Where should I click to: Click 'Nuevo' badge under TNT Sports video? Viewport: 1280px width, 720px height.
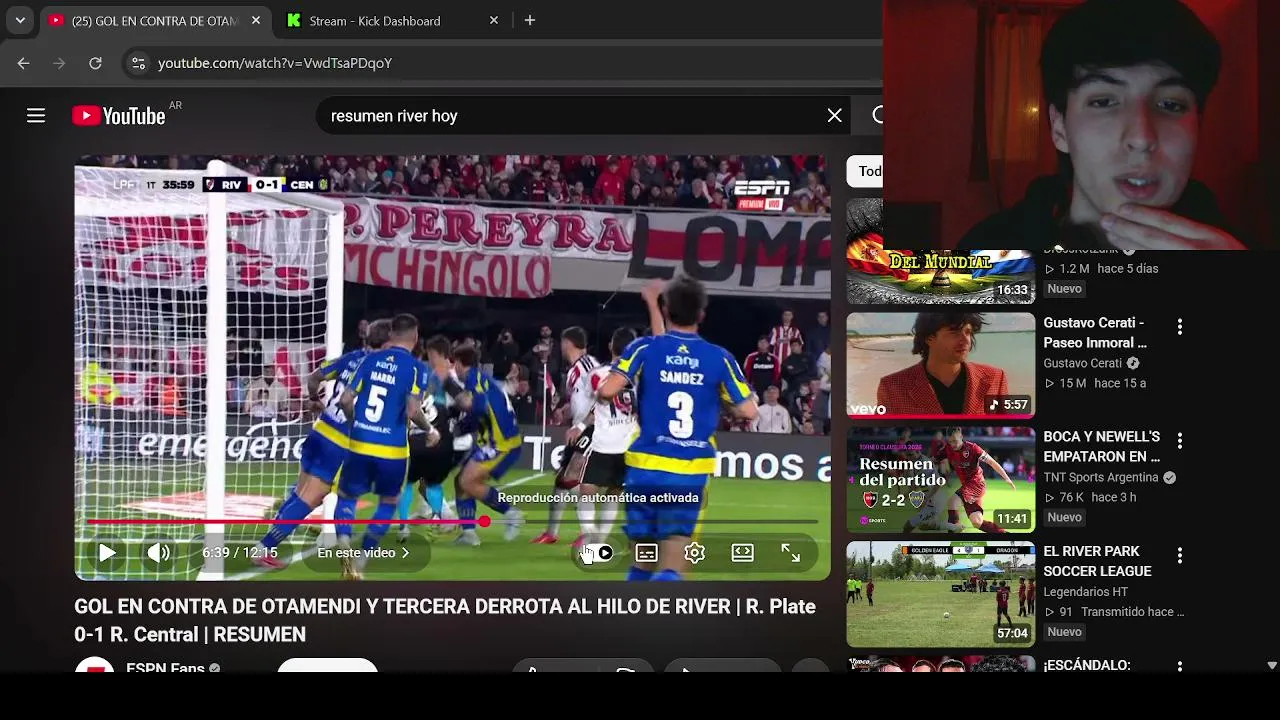point(1065,518)
